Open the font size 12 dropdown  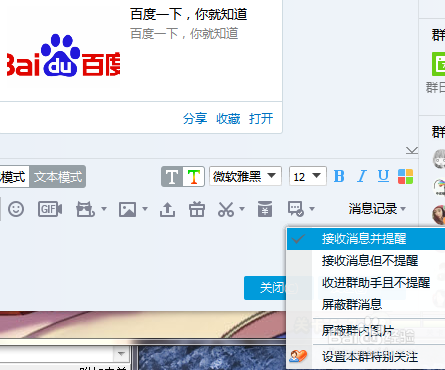coord(308,176)
